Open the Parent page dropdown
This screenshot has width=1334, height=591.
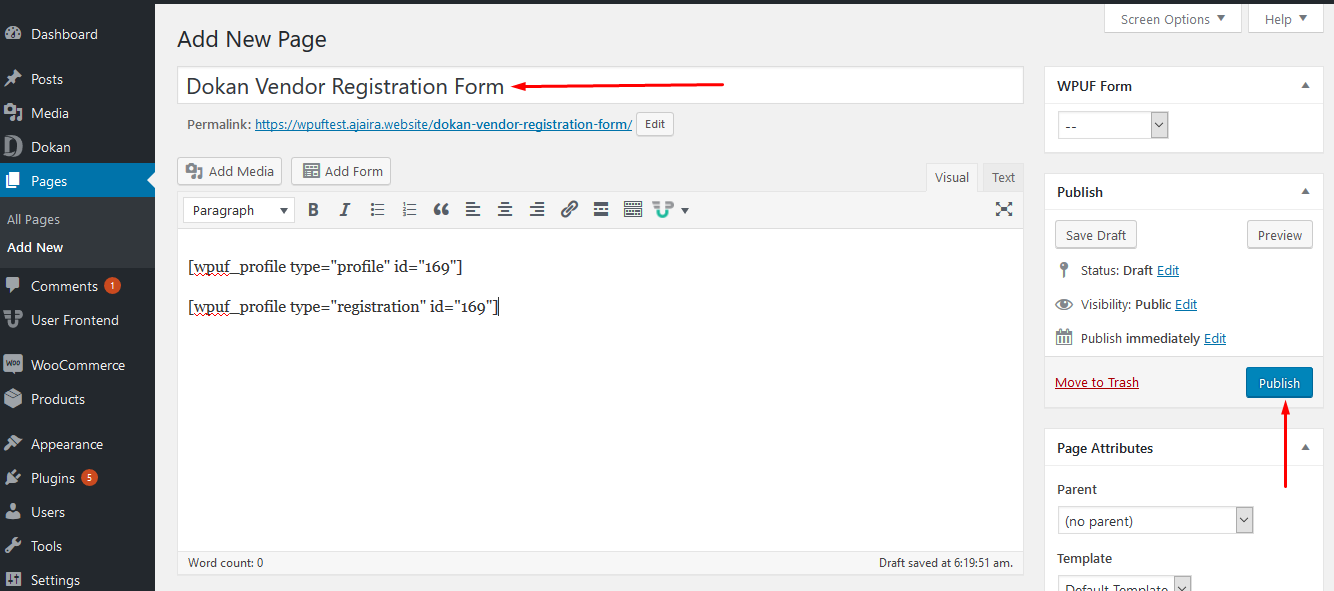point(1155,521)
